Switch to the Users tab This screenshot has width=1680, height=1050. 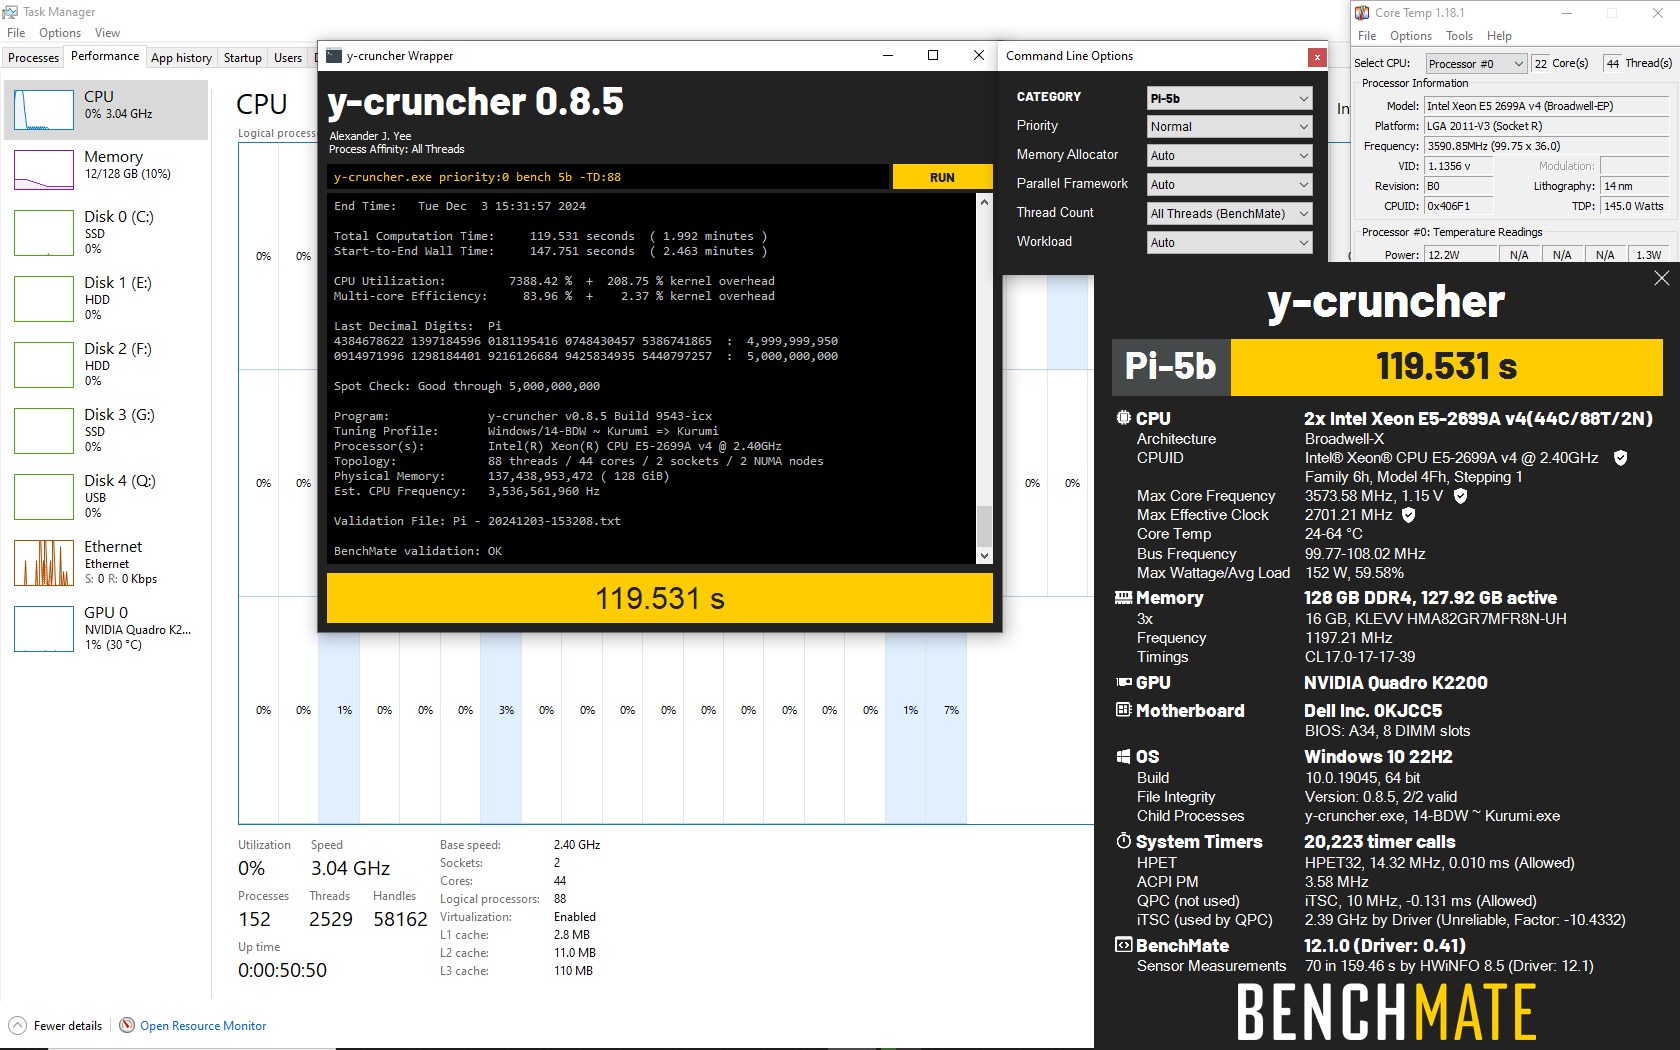[288, 58]
